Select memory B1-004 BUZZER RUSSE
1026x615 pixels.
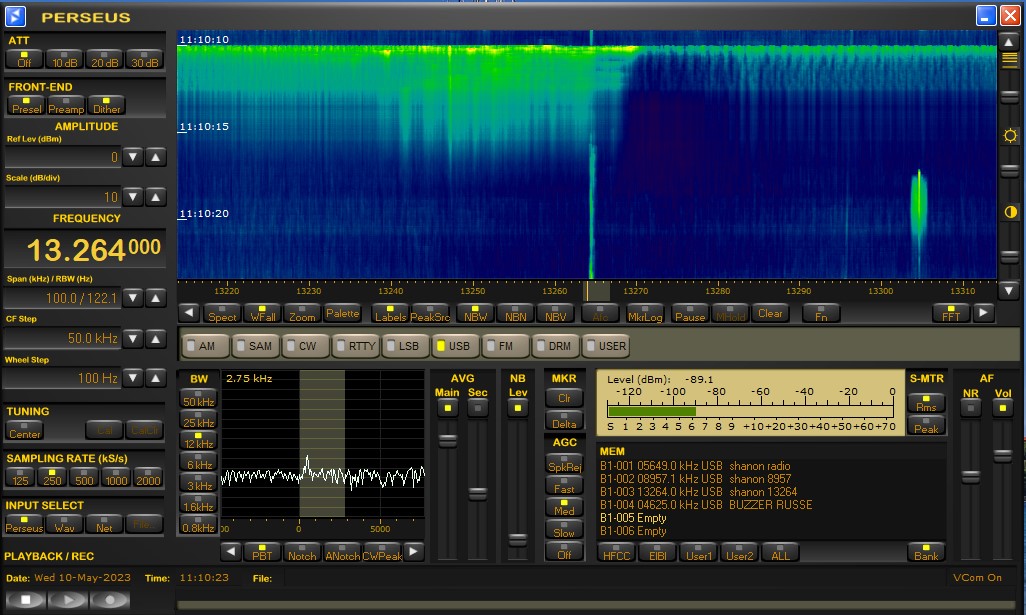click(x=706, y=505)
